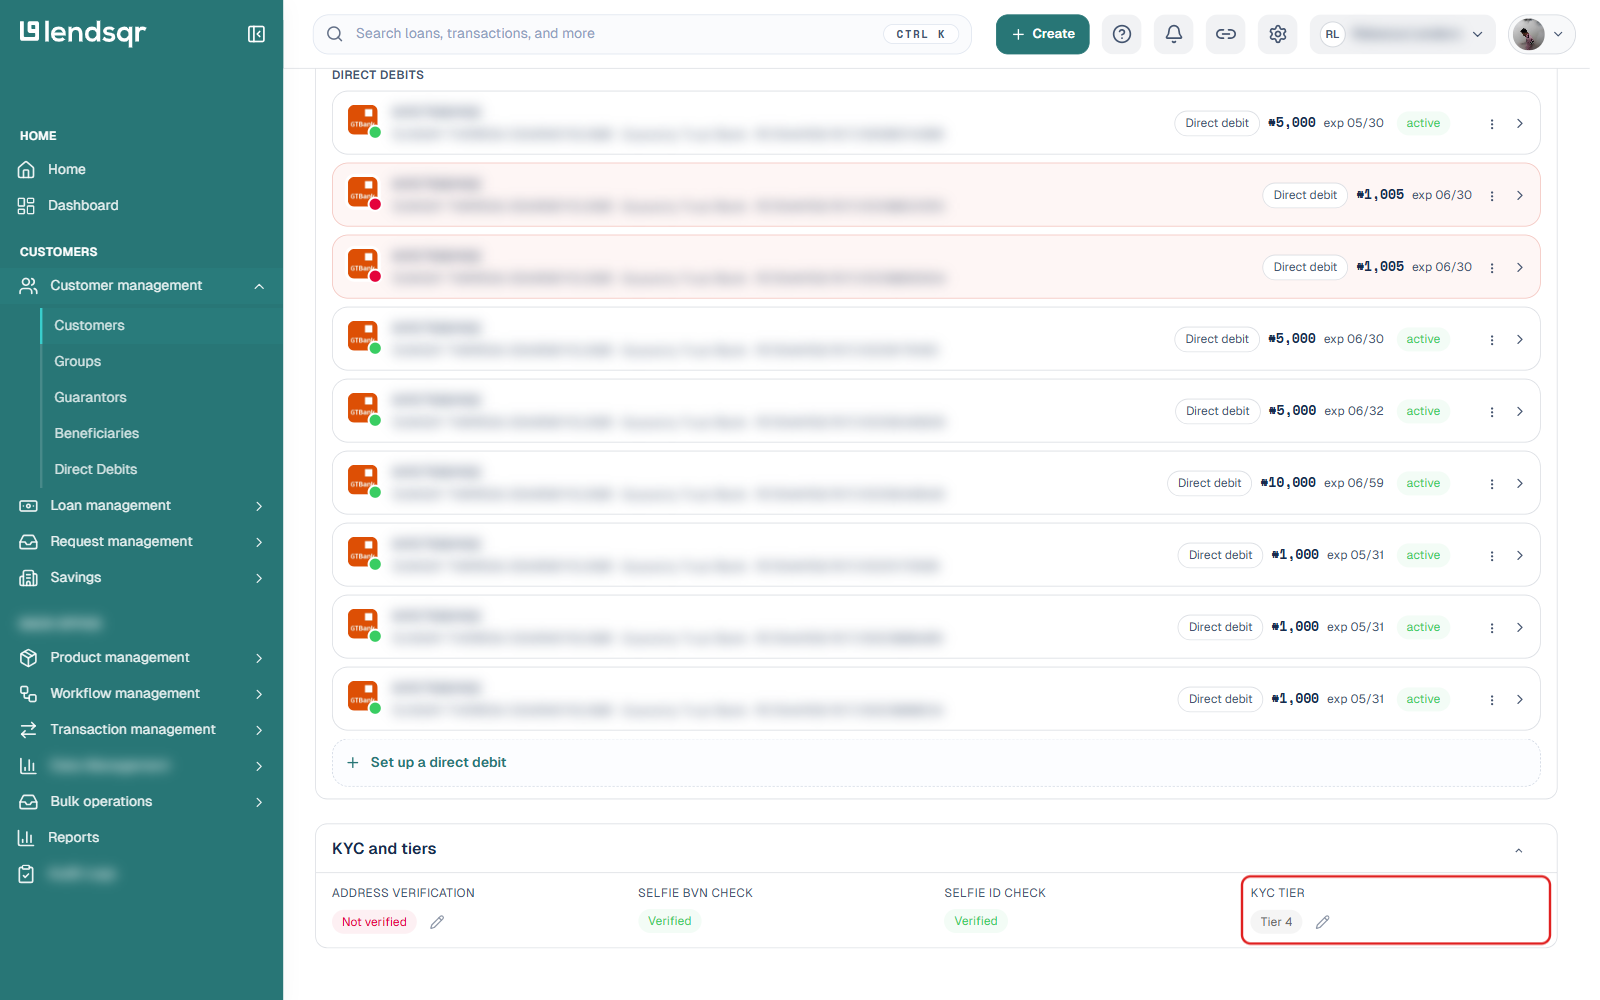The width and height of the screenshot is (1600, 1000).
Task: Click the Direct debit tag on ₦10,000 row
Action: pos(1209,484)
